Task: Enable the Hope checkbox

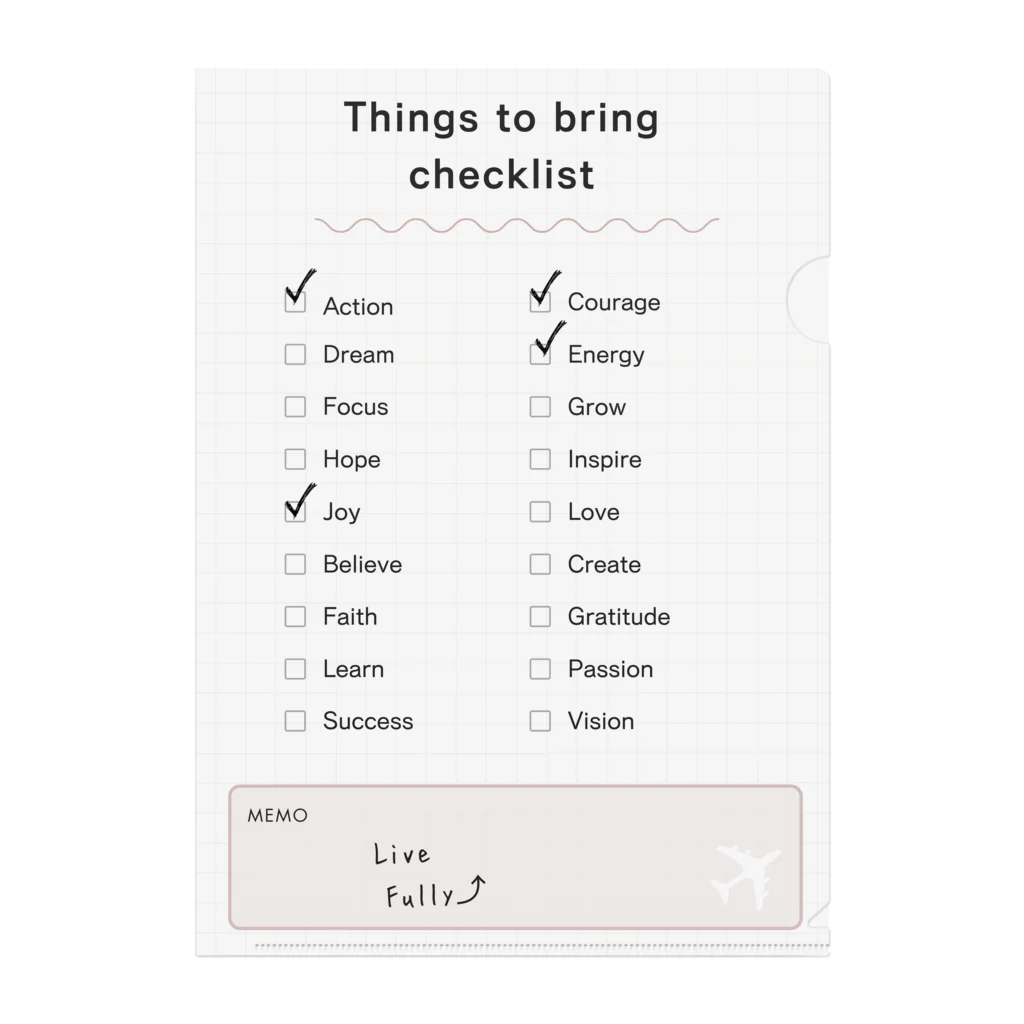Action: (x=295, y=459)
